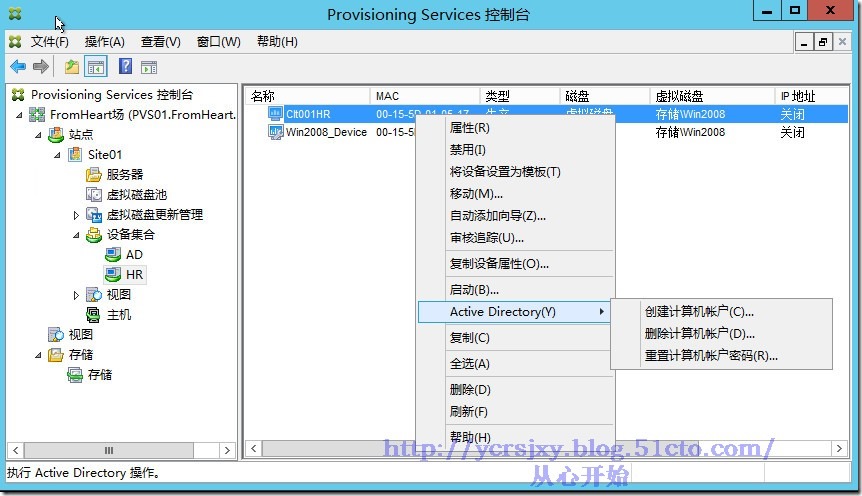Image resolution: width=862 pixels, height=496 pixels.
Task: Click the 设备集合 icon
Action: pyautogui.click(x=94, y=235)
